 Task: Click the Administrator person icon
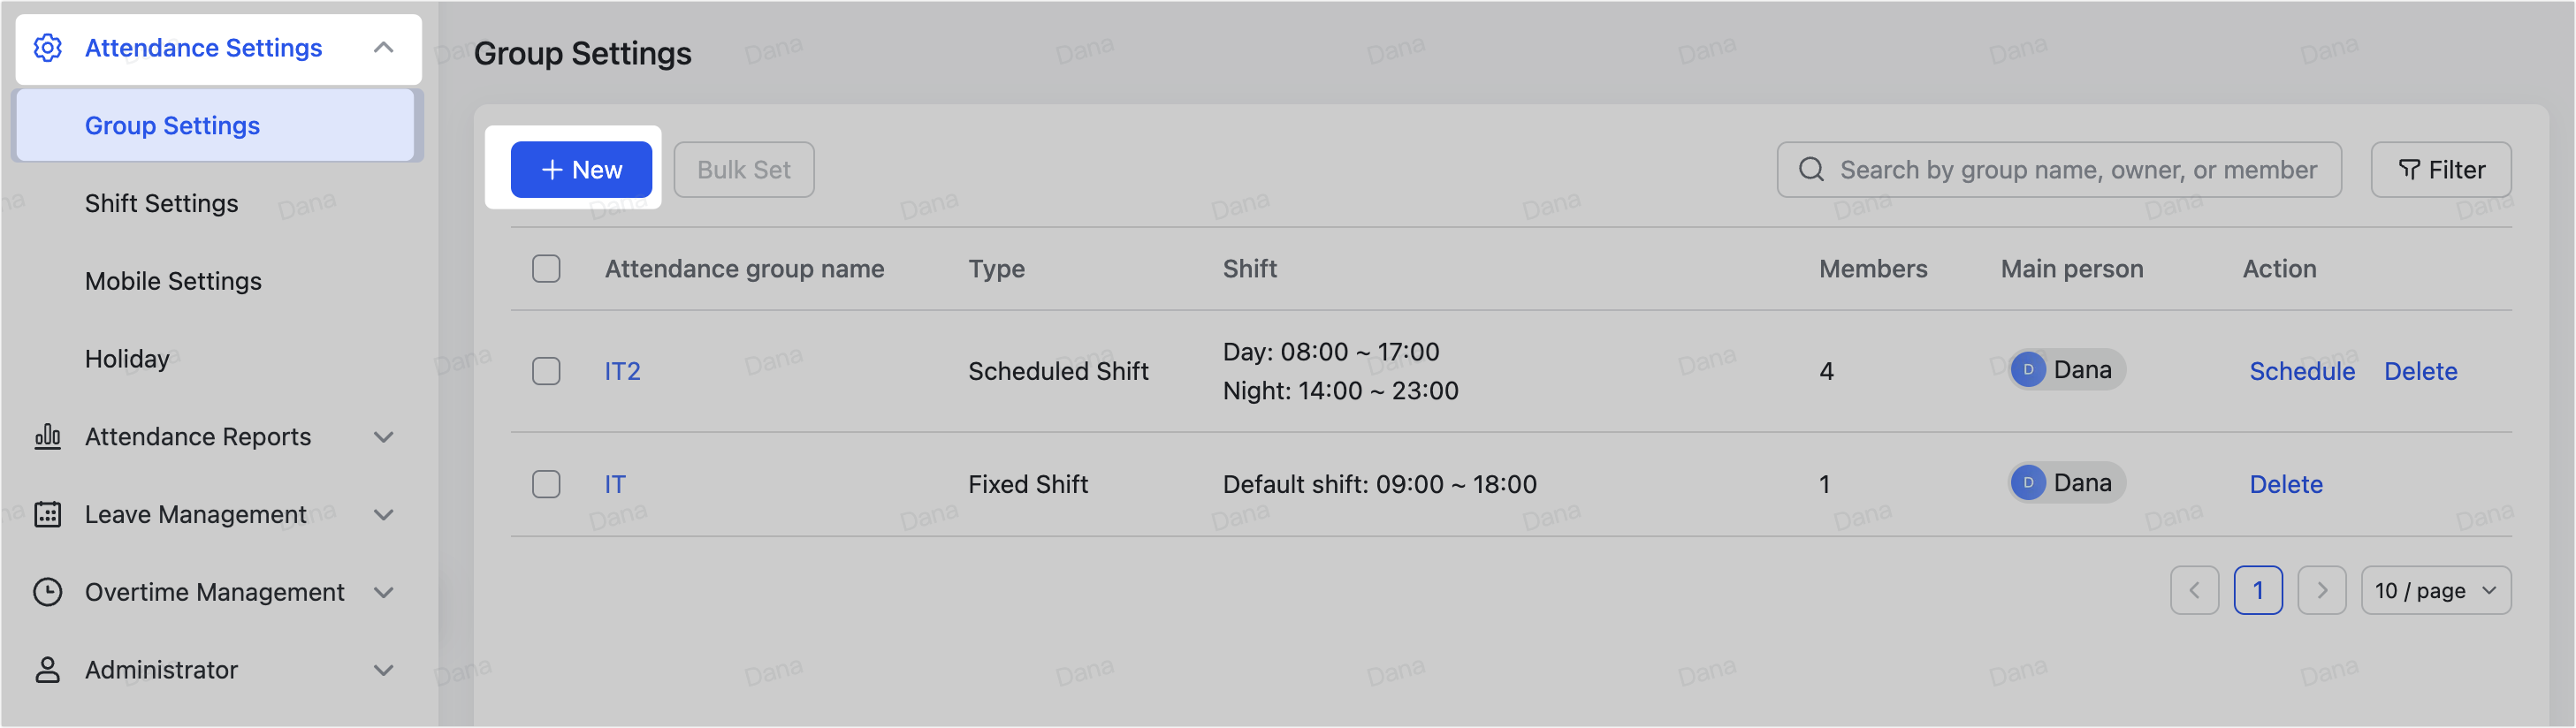pyautogui.click(x=47, y=670)
